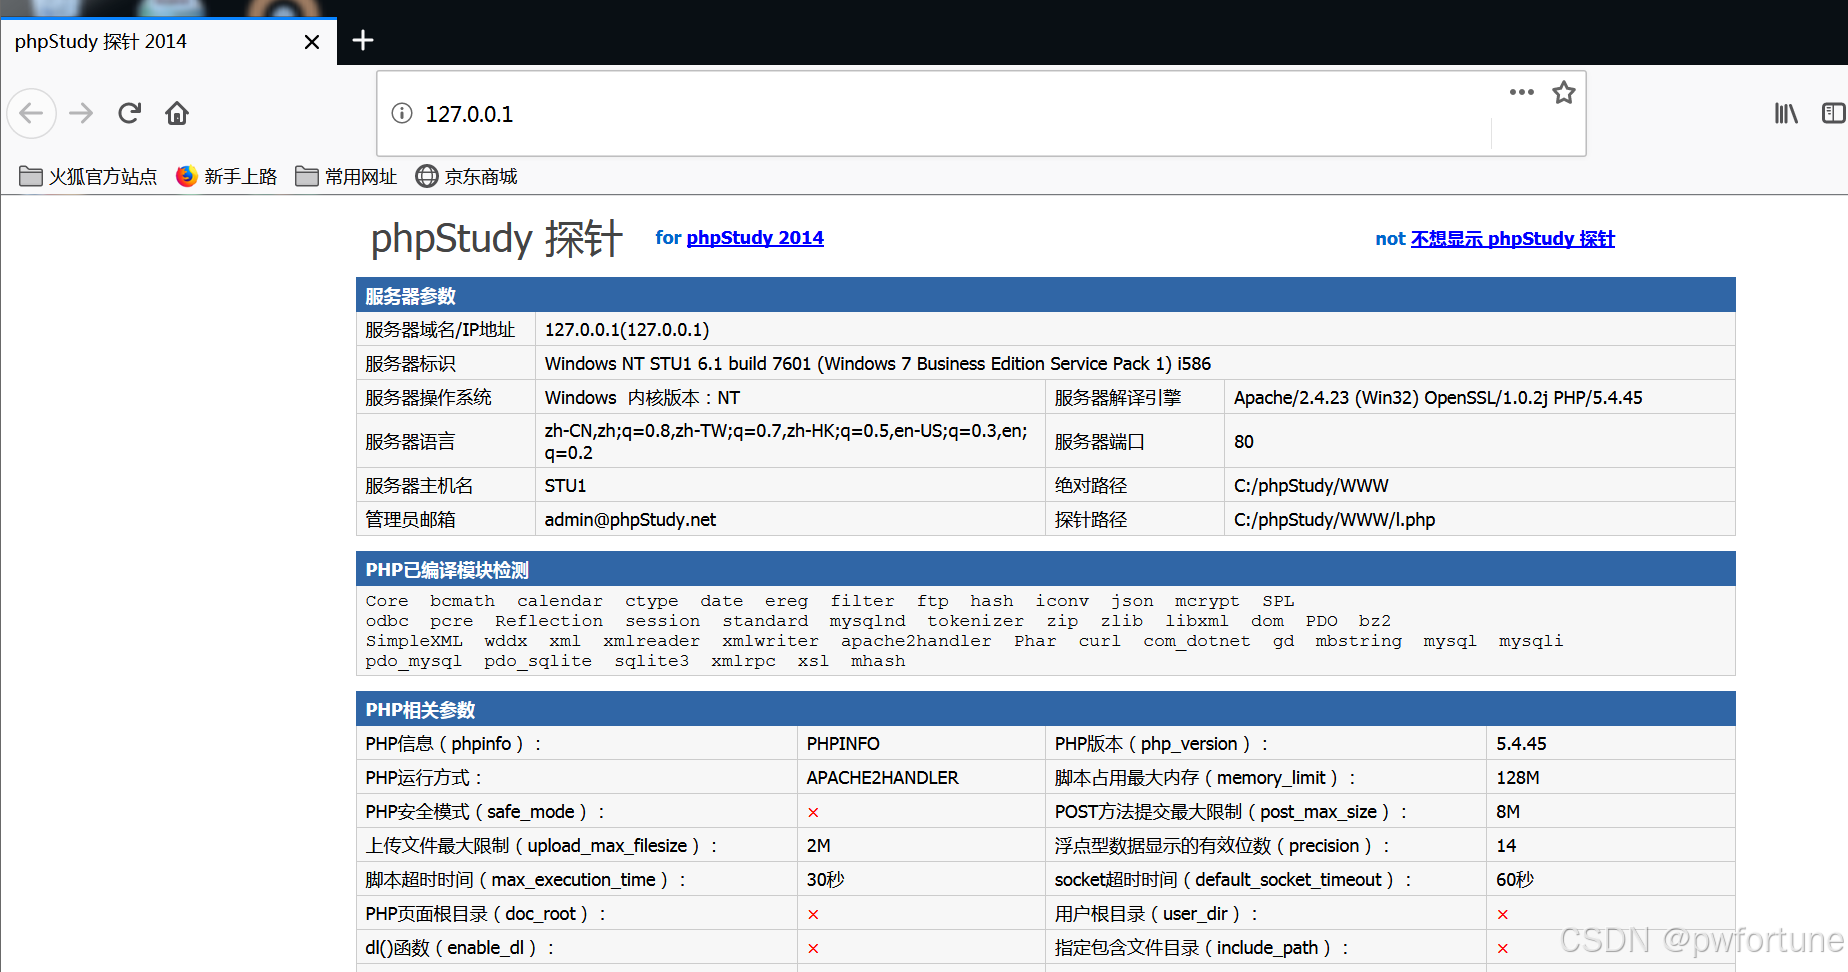
Task: Select the zh-CN server language value
Action: (x=786, y=442)
